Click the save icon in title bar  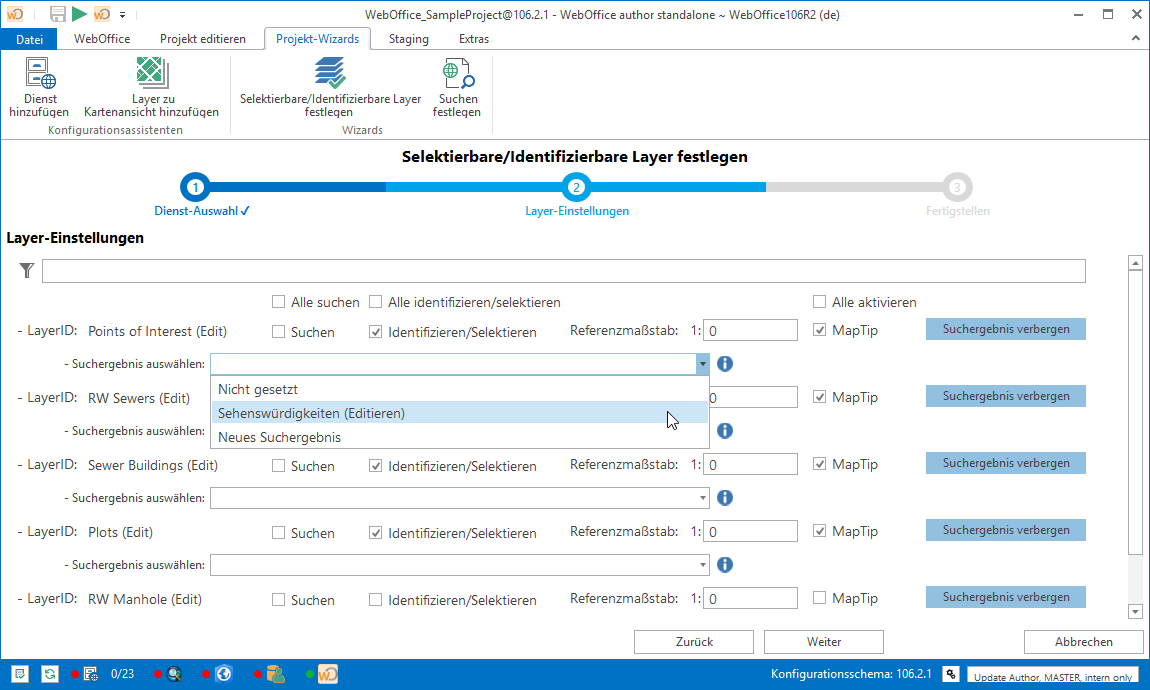(57, 14)
